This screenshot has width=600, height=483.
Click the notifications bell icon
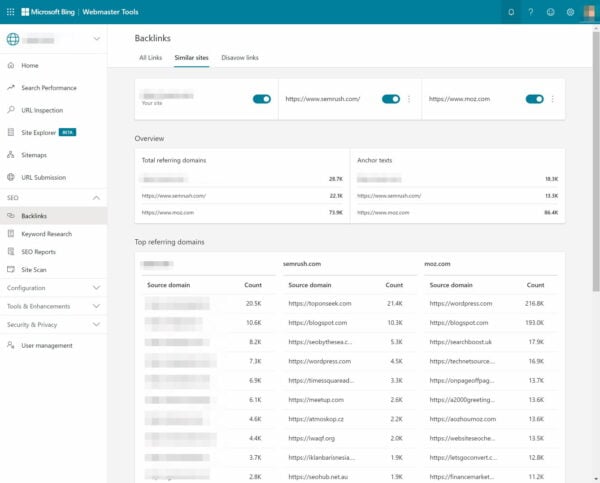[511, 12]
